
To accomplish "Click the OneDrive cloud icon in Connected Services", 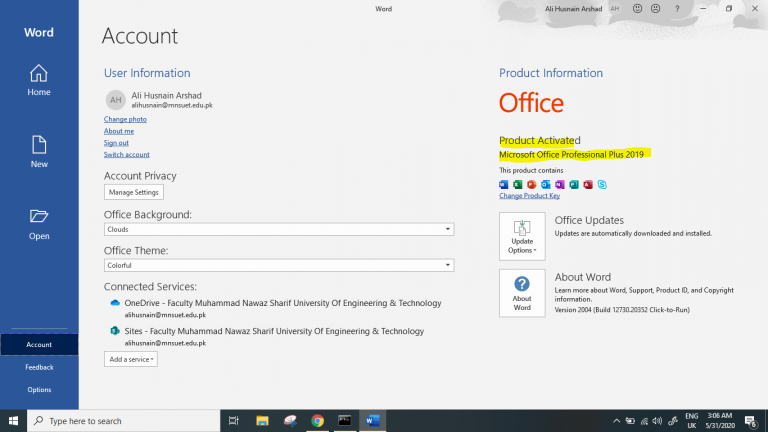I will tap(115, 303).
